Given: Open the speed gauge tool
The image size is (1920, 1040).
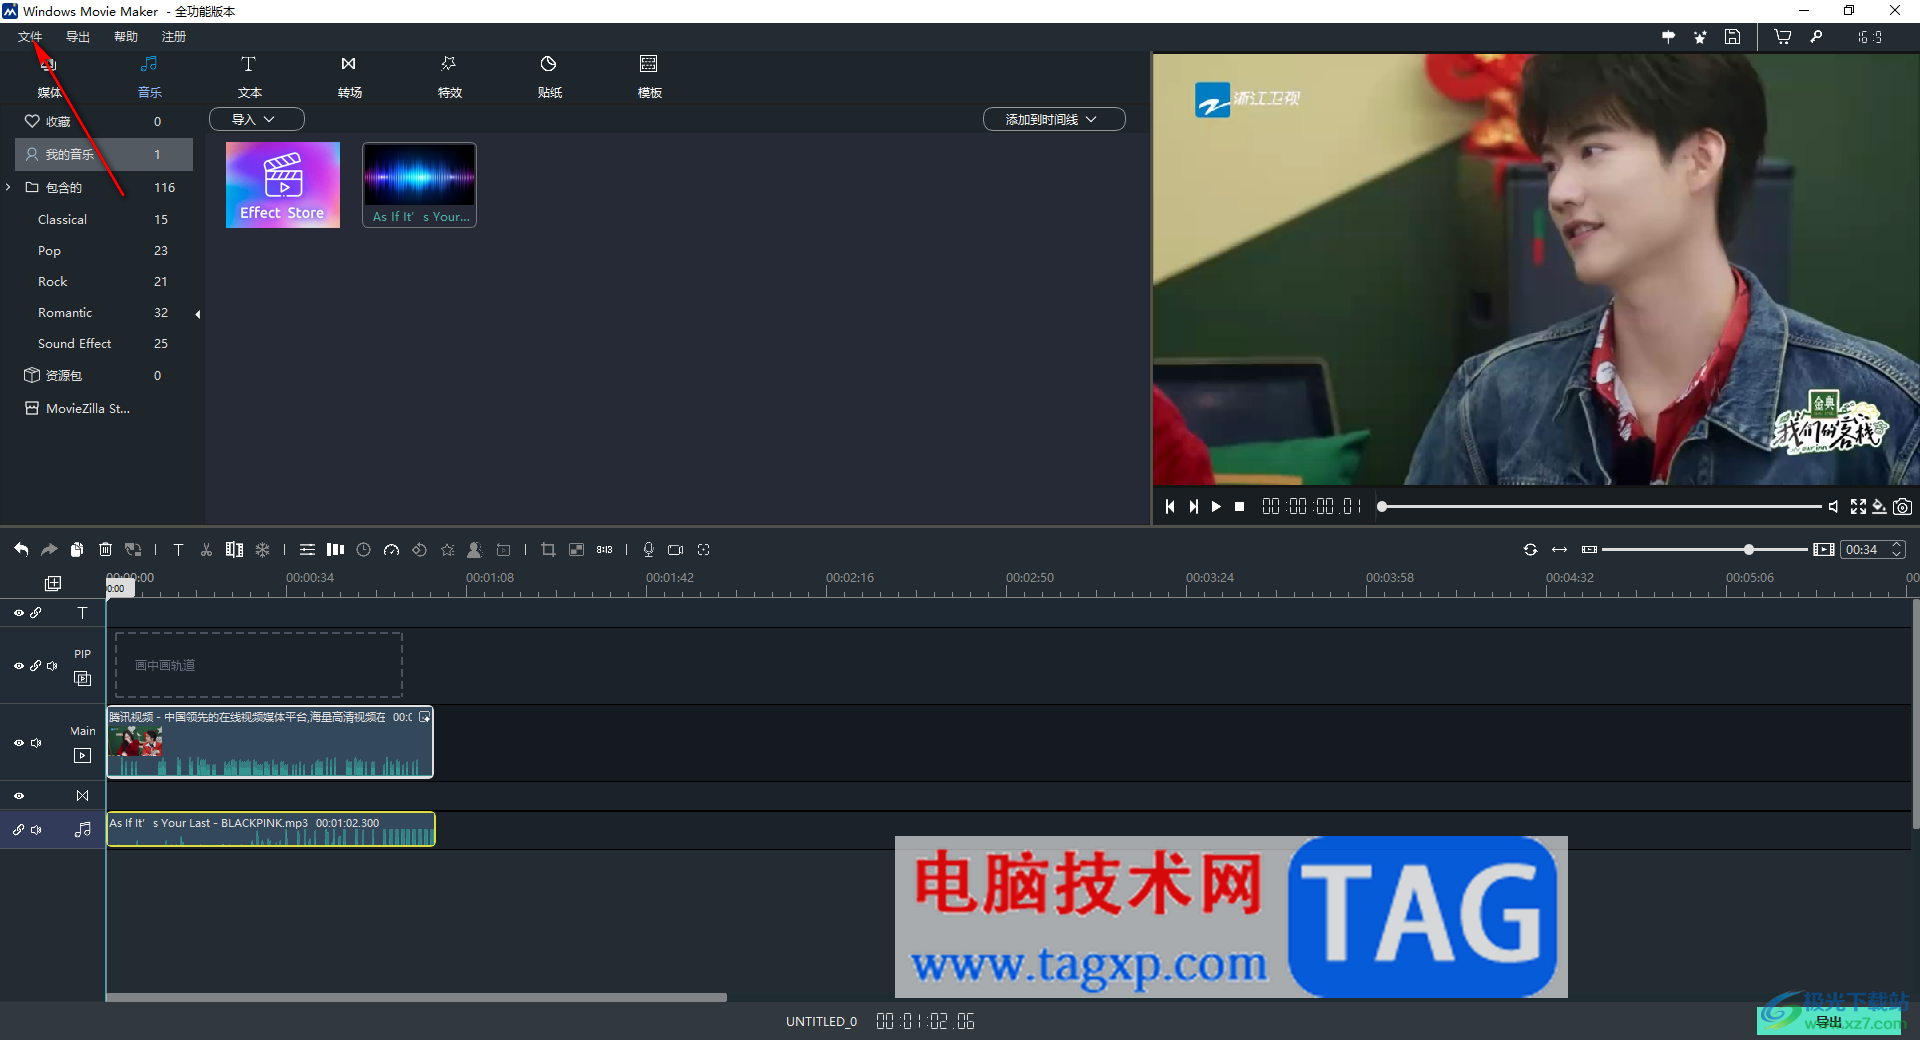Looking at the screenshot, I should [x=391, y=549].
